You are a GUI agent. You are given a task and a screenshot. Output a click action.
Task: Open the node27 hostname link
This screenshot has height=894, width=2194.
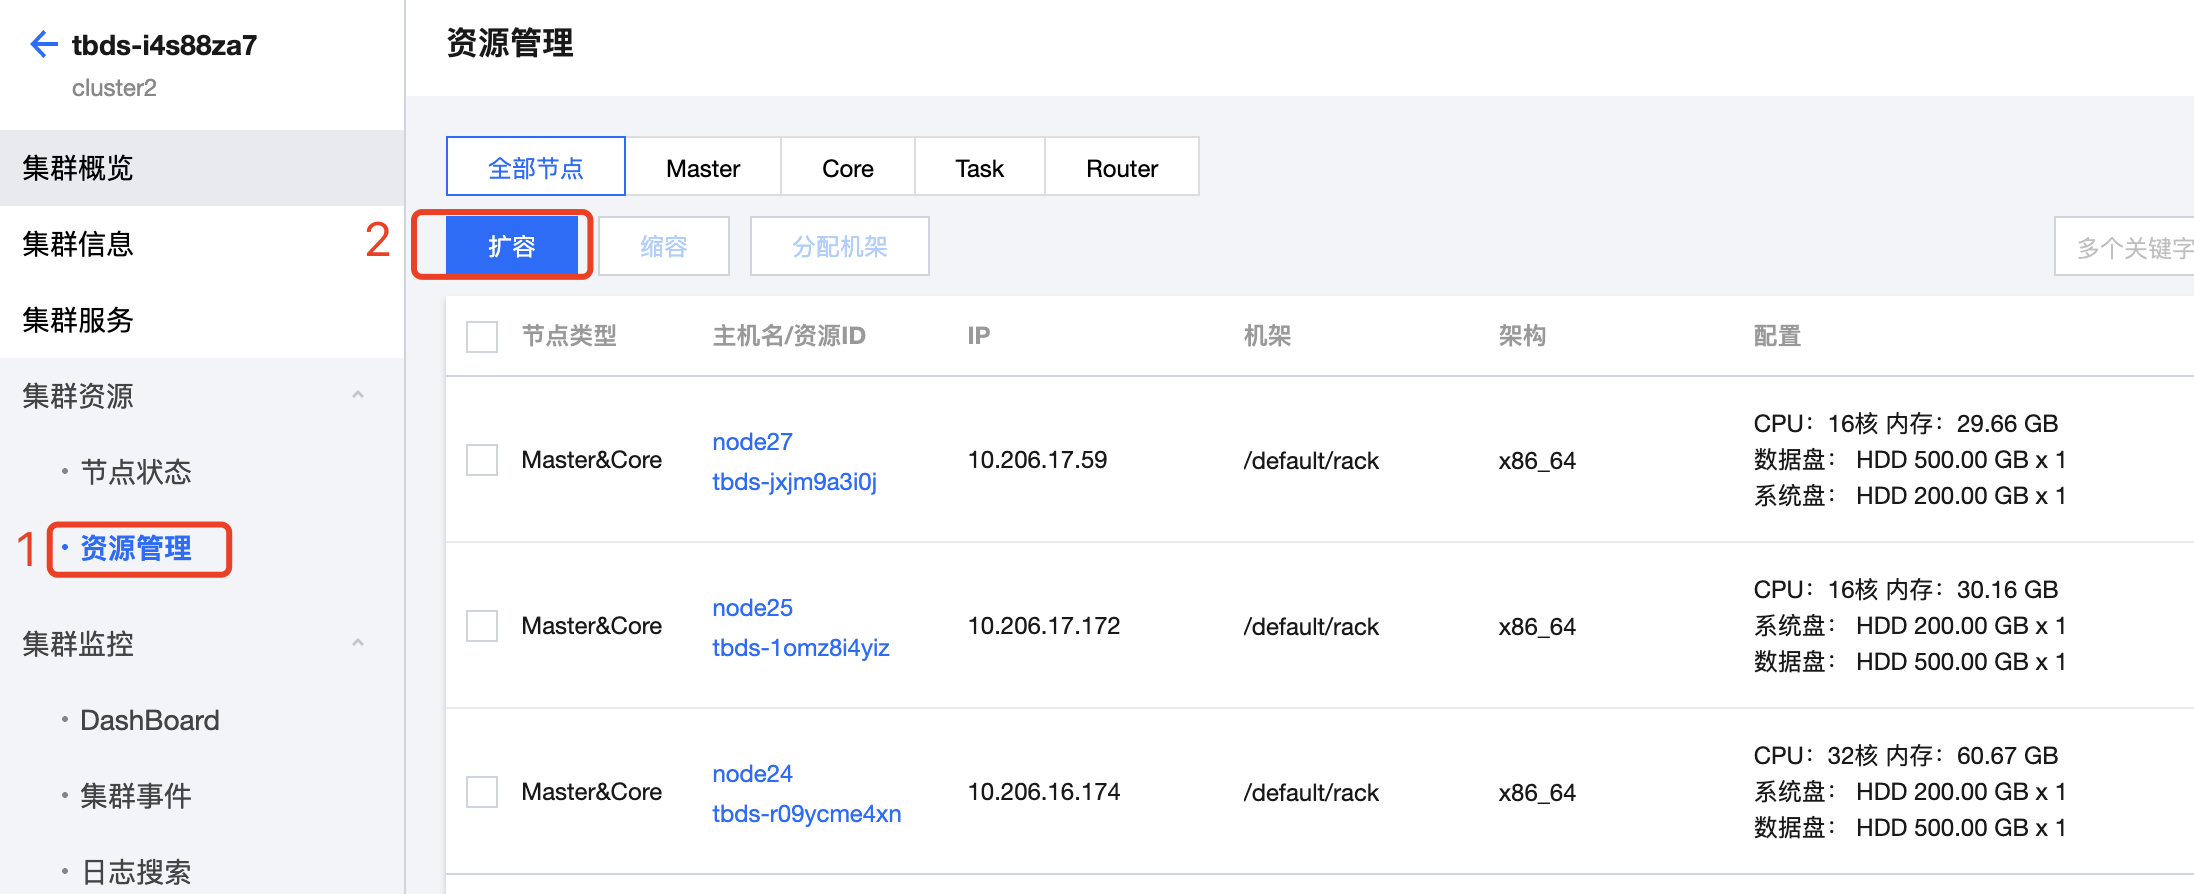click(x=752, y=442)
